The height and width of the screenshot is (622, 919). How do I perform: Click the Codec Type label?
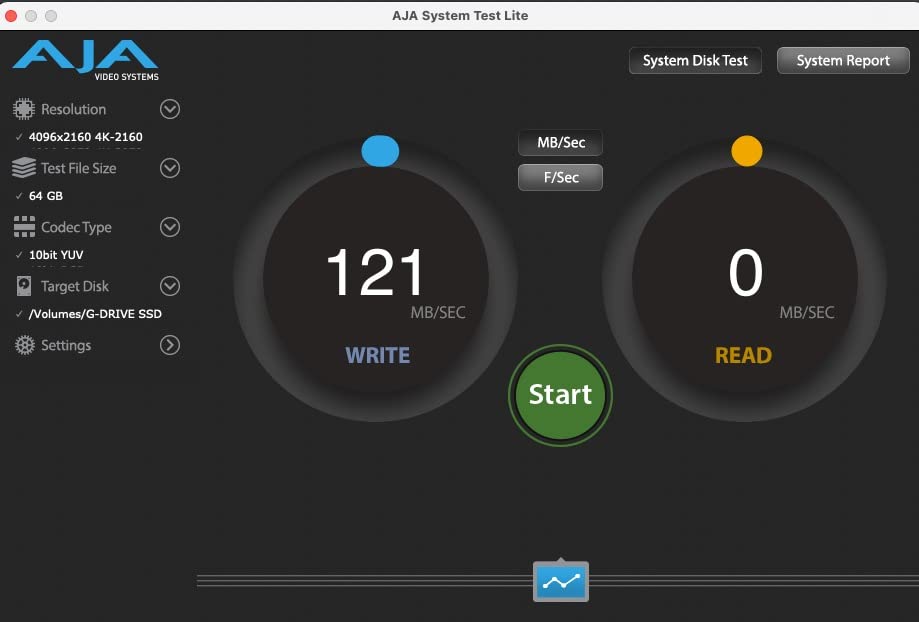pos(76,227)
